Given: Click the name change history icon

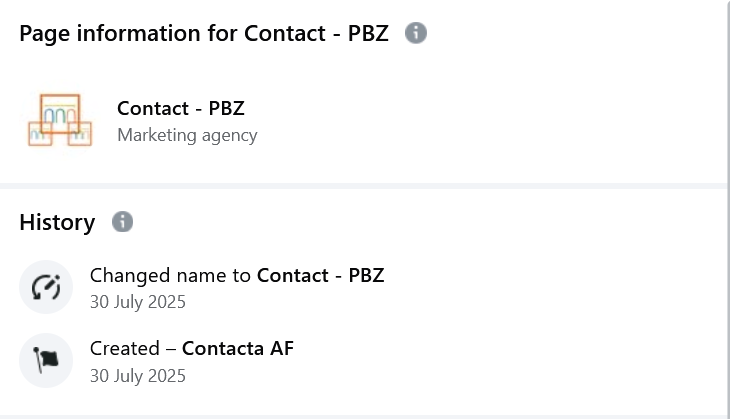Looking at the screenshot, I should (46, 287).
